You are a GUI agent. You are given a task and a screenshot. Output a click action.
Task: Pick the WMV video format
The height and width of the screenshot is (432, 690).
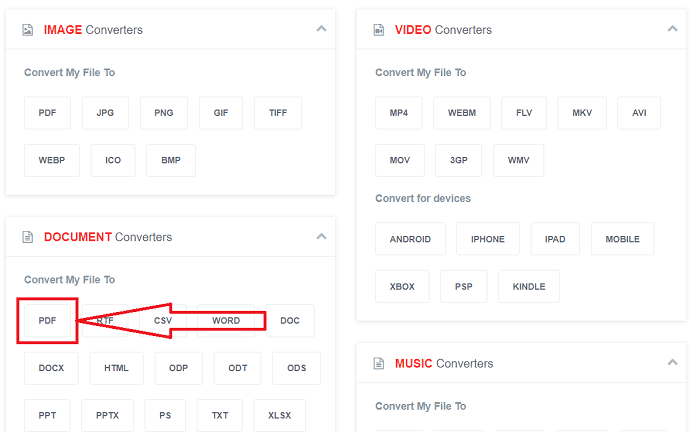(518, 161)
